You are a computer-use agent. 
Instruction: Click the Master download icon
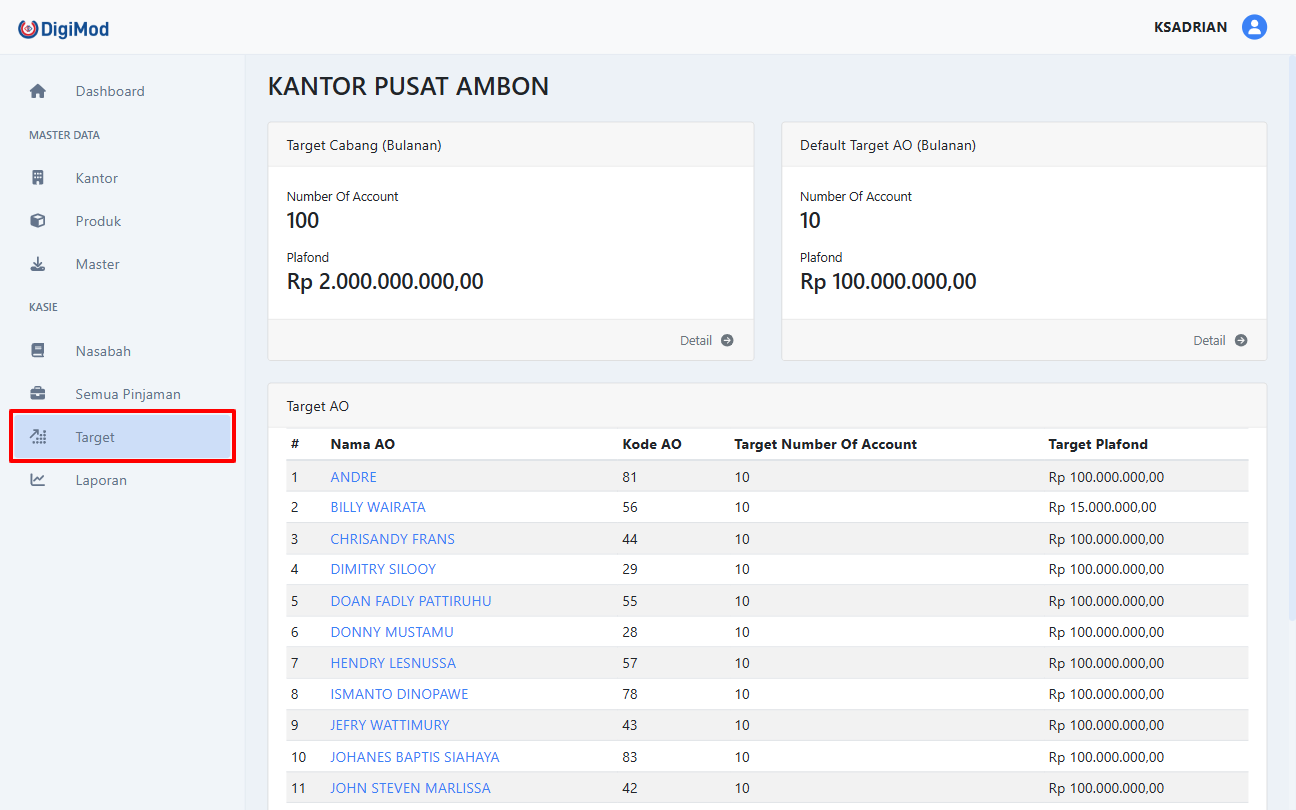37,263
